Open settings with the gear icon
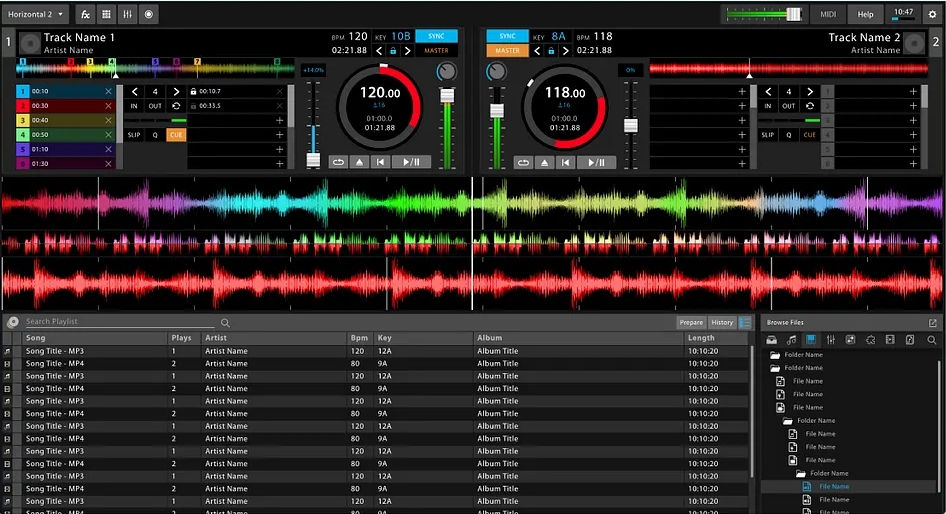Image resolution: width=946 pixels, height=514 pixels. 932,14
